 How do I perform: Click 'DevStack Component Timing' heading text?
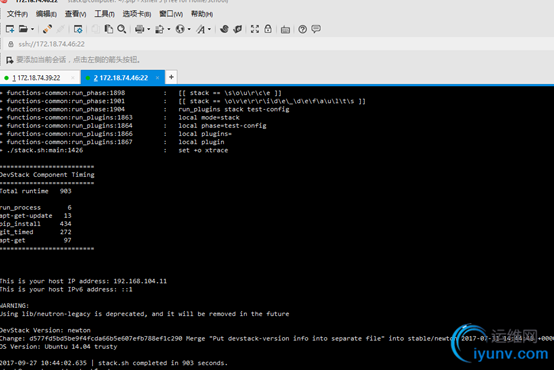47,175
